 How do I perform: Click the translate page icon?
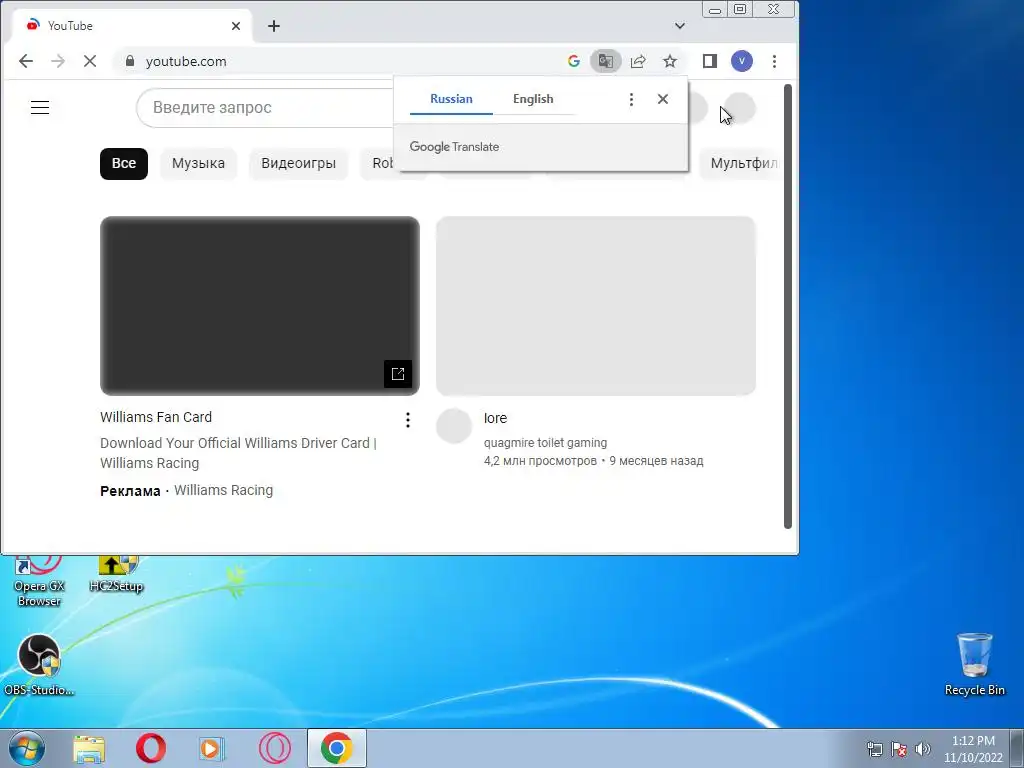(x=605, y=61)
